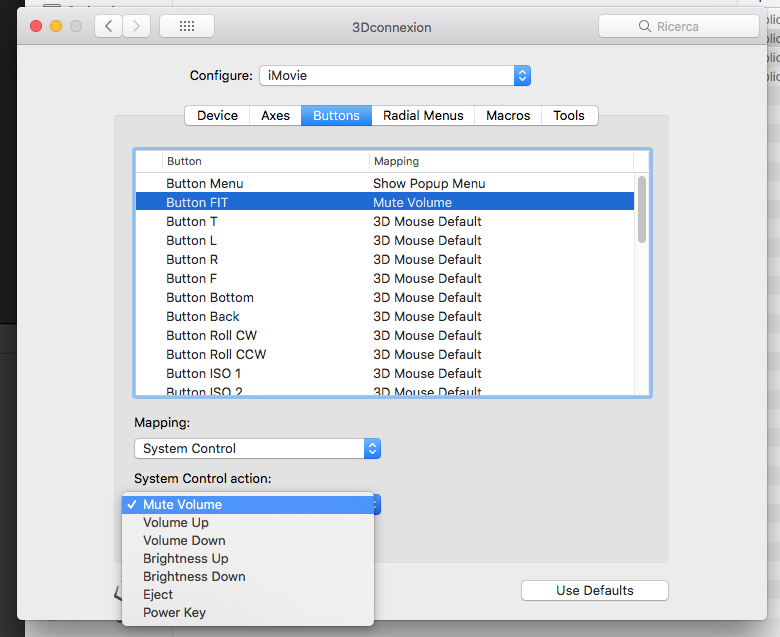Go back with the left chevron button

[x=108, y=26]
